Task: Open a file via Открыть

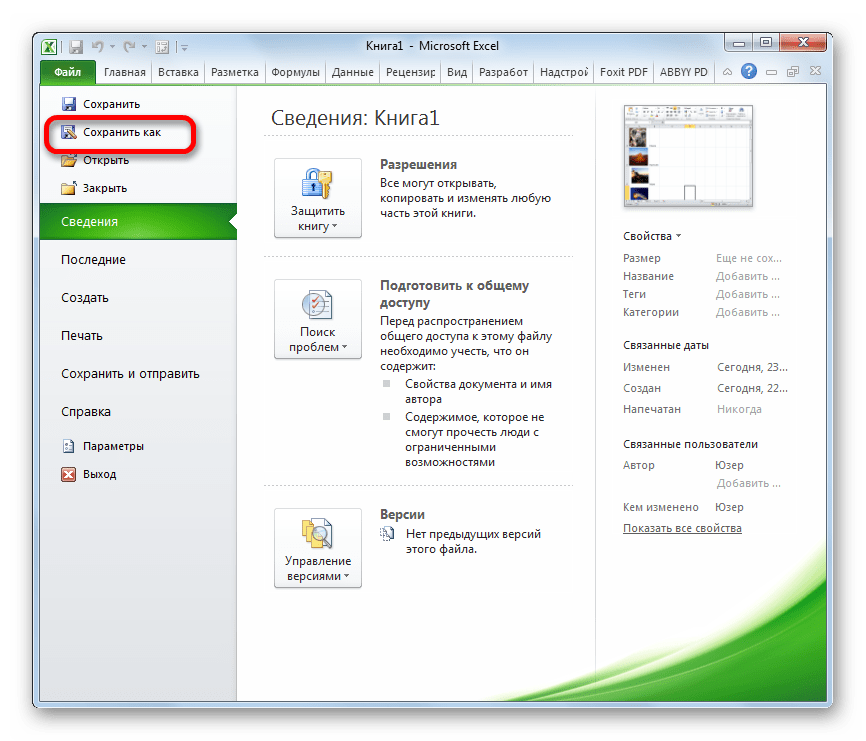Action: tap(105, 160)
